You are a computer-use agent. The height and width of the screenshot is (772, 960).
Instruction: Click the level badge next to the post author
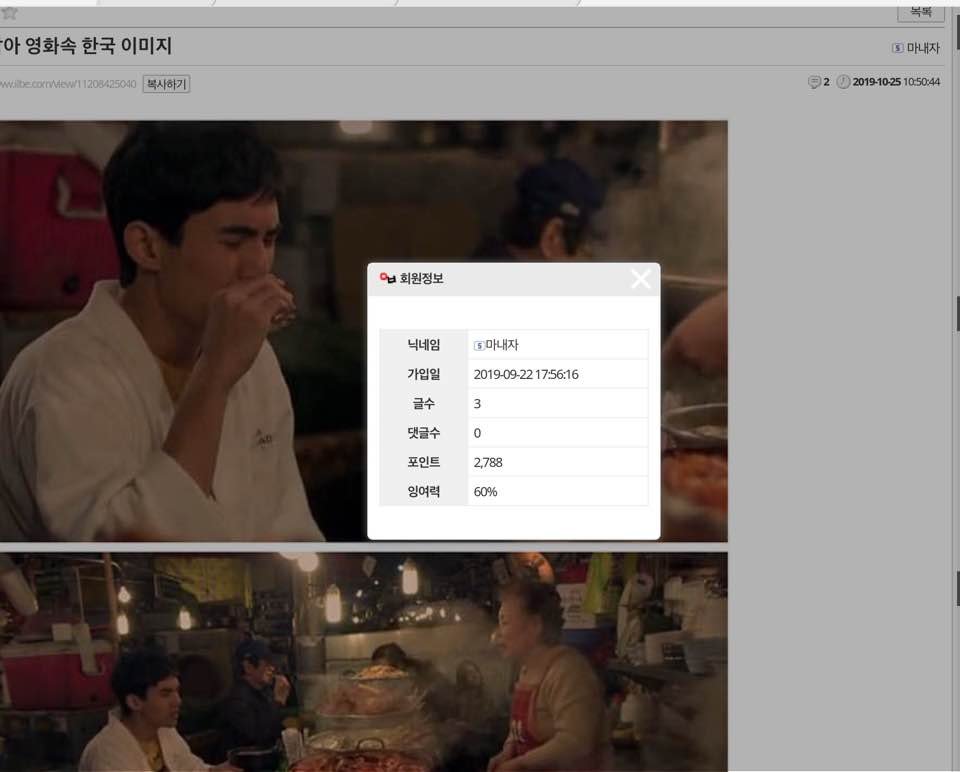tap(897, 48)
